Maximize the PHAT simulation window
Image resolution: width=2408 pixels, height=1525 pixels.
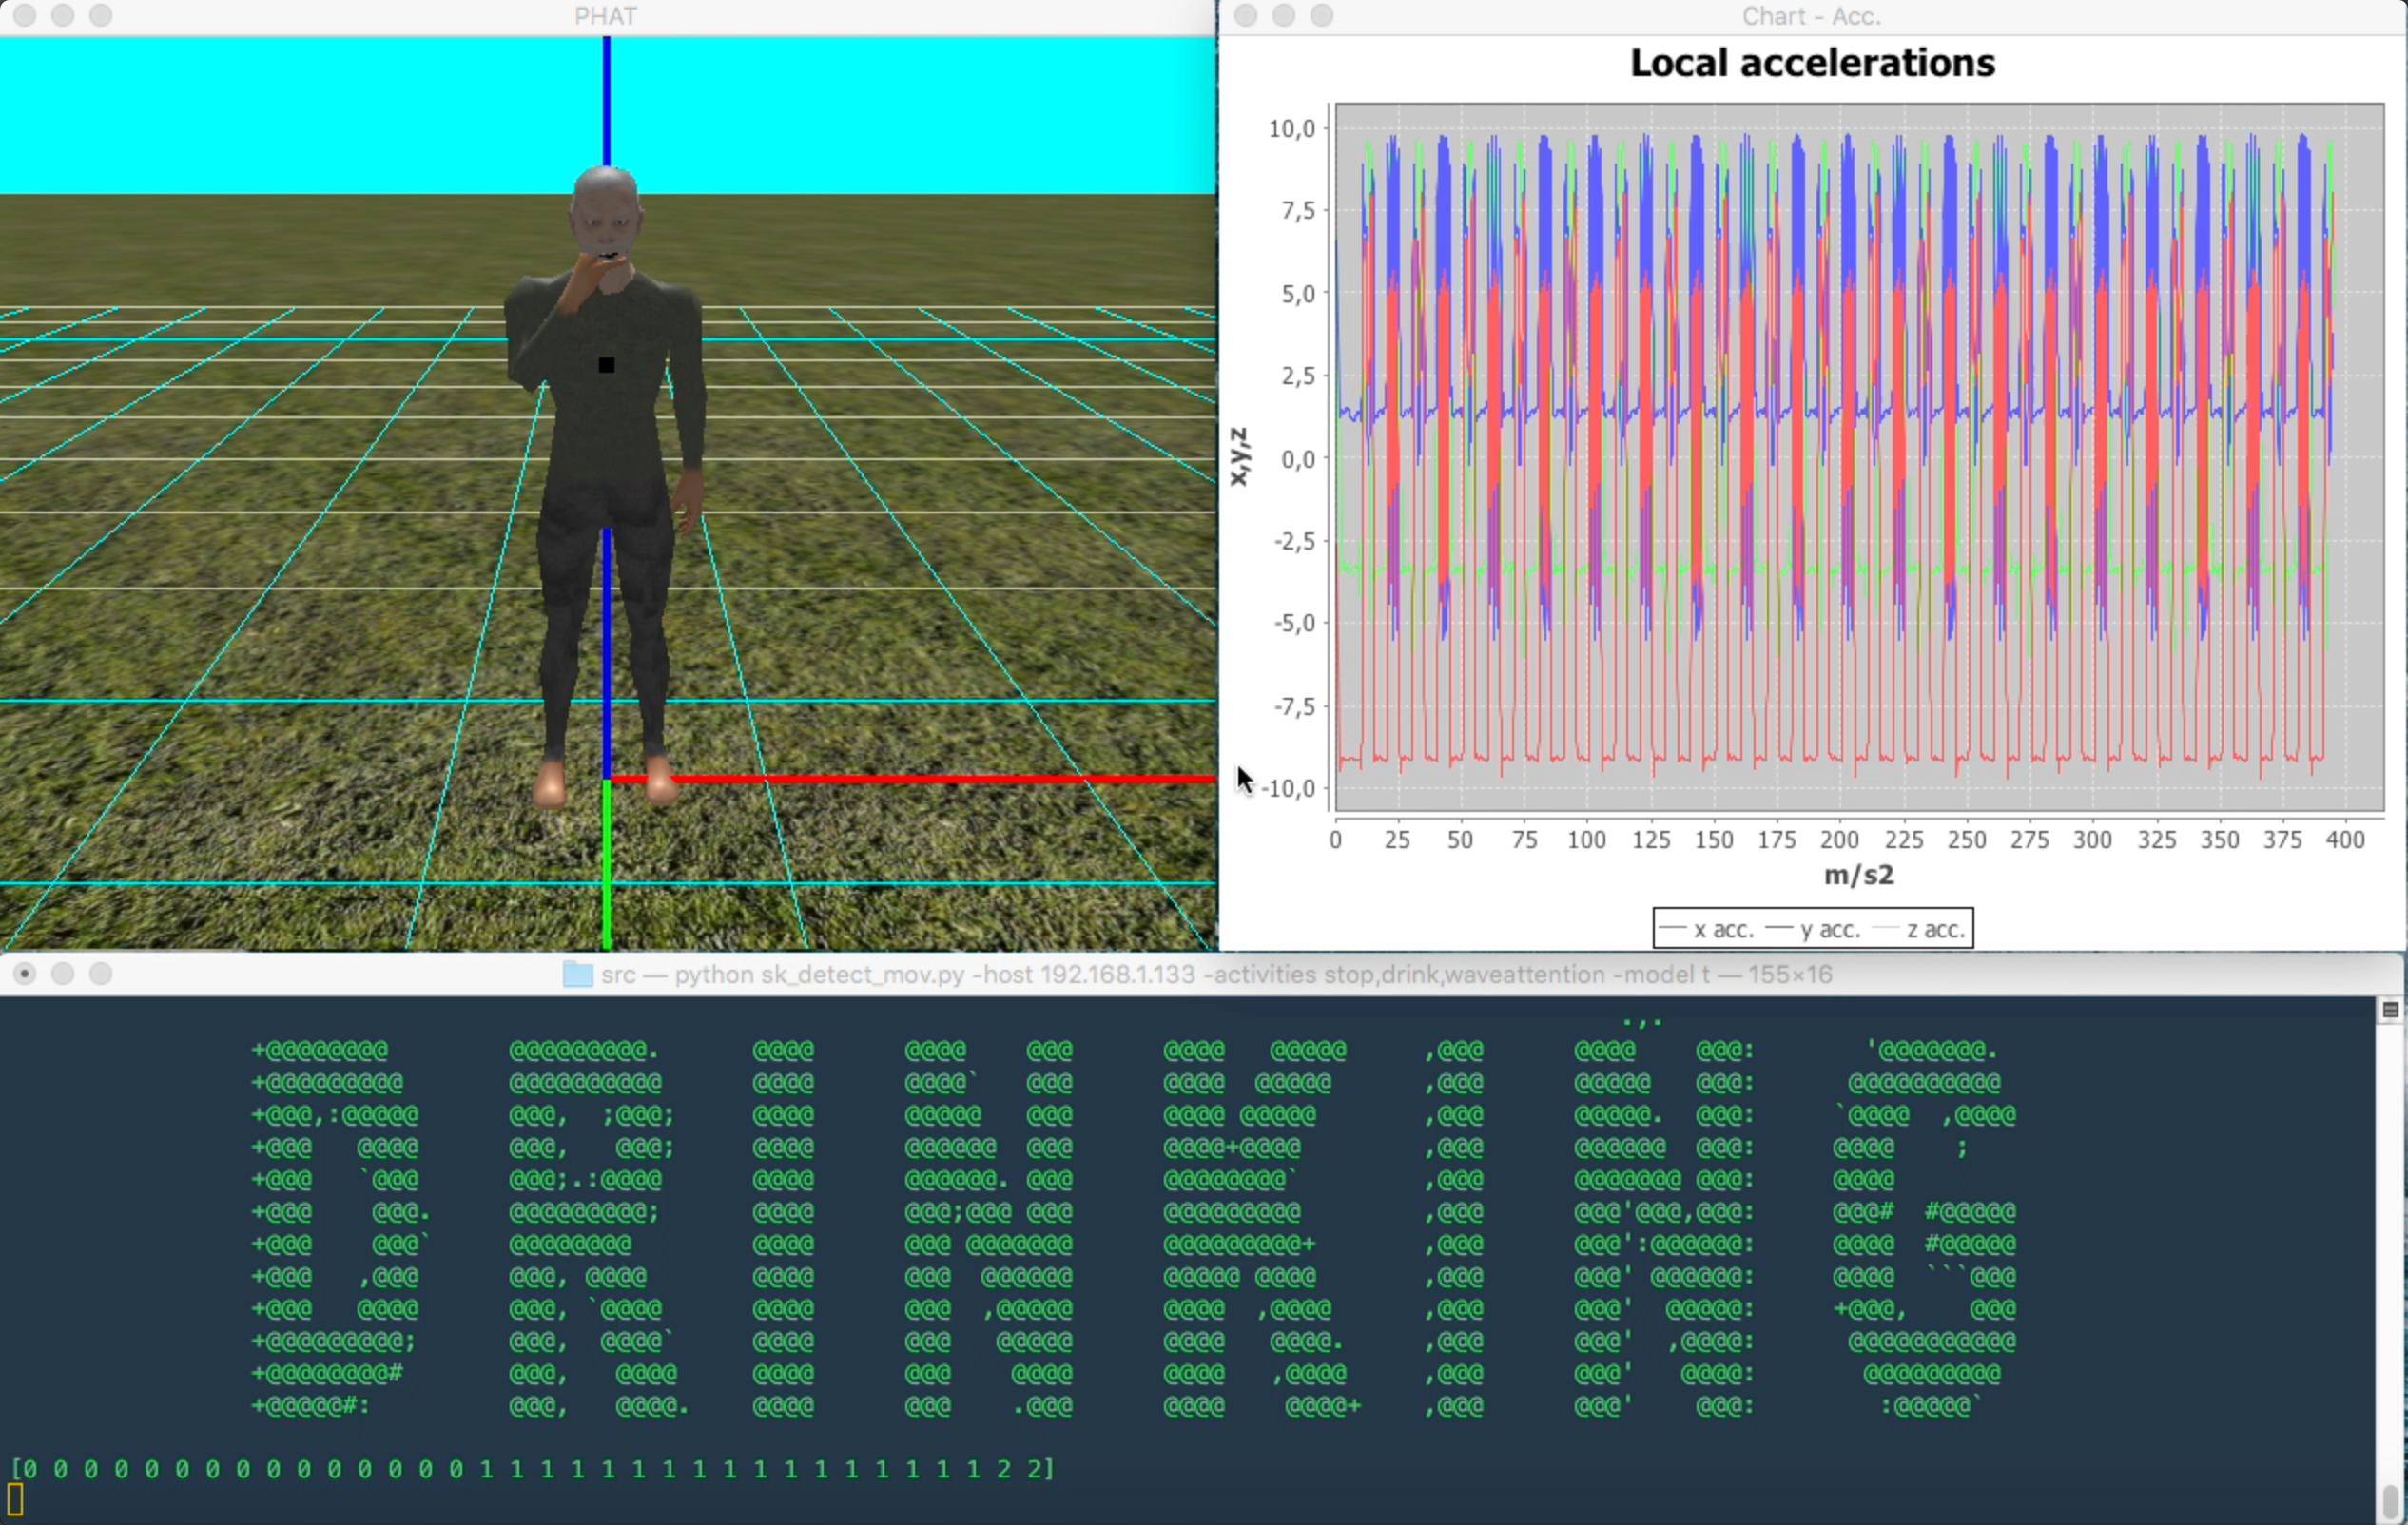(x=100, y=15)
